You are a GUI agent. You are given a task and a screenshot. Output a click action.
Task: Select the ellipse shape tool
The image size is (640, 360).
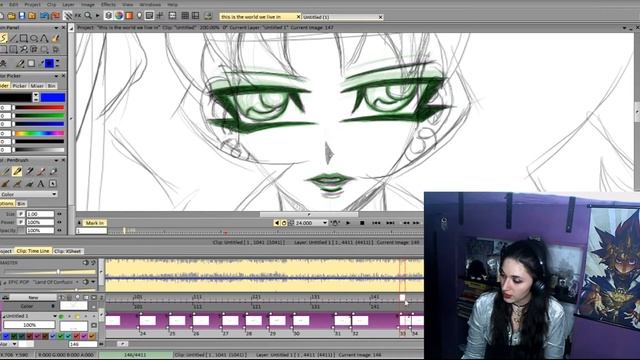tap(34, 39)
